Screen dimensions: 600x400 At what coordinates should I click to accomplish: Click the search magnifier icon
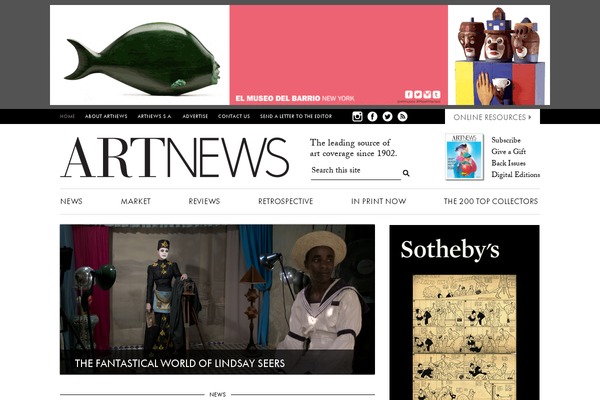pyautogui.click(x=406, y=173)
